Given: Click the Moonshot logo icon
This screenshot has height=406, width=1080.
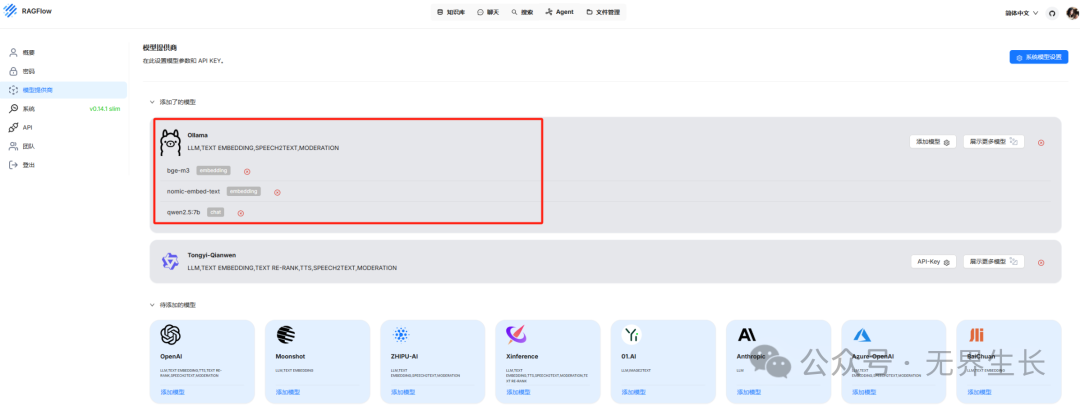Looking at the screenshot, I should [286, 335].
